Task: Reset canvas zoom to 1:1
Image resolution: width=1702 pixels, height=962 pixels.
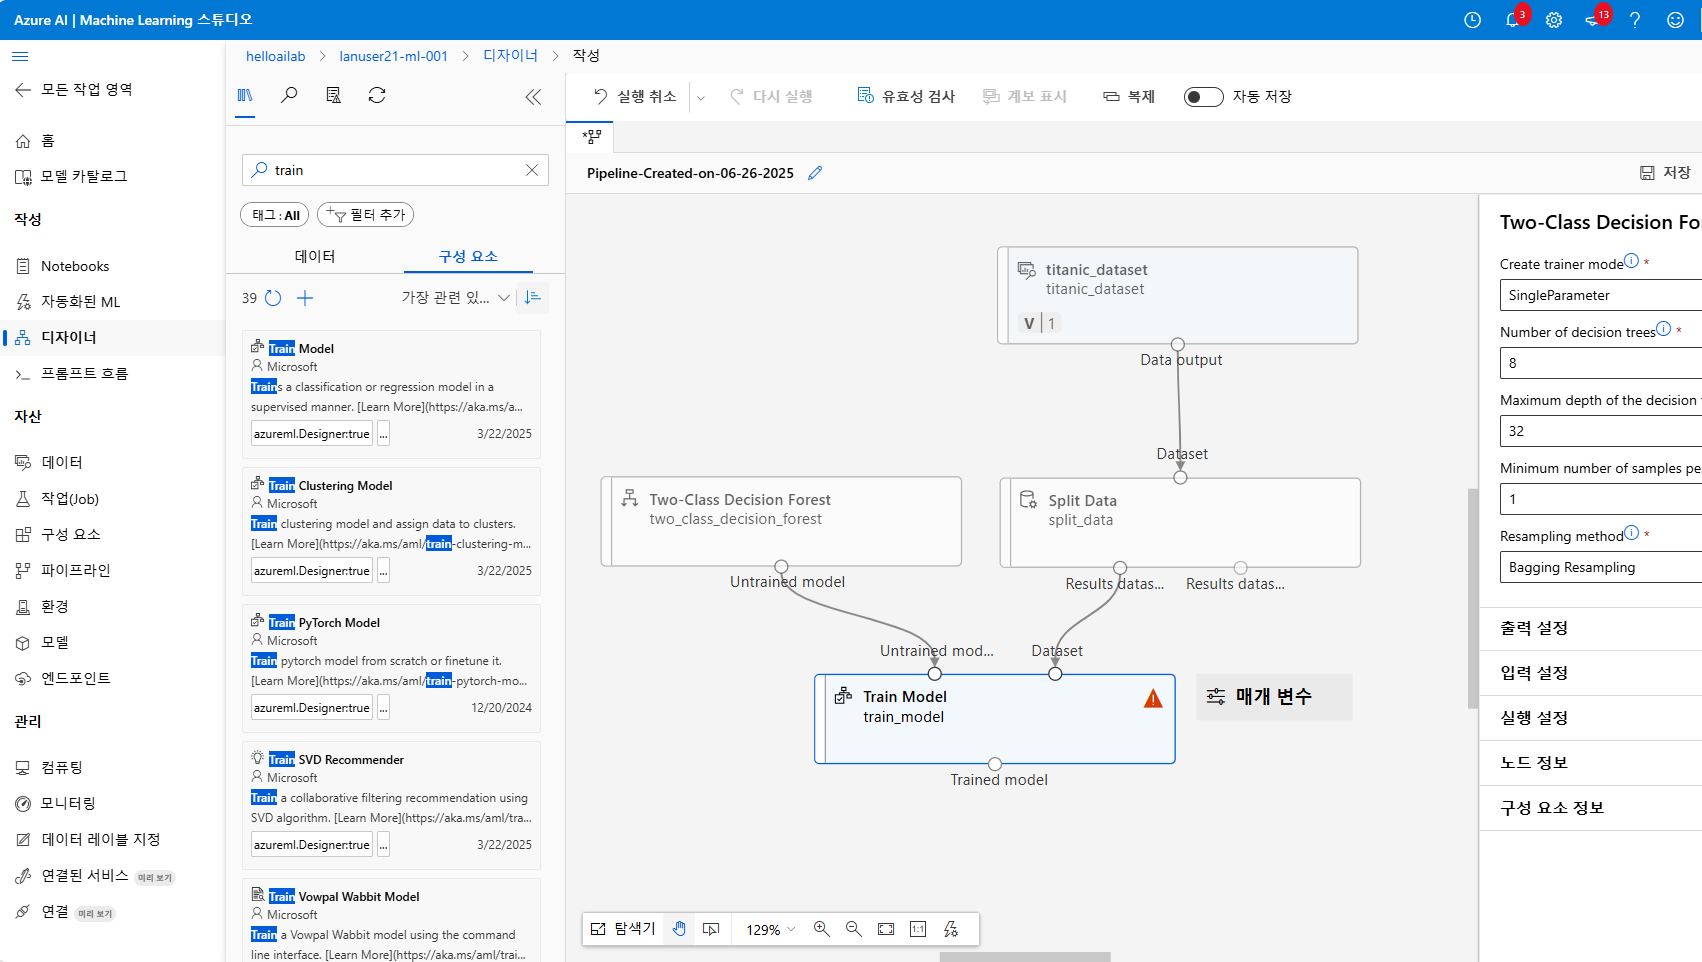Action: coord(917,929)
